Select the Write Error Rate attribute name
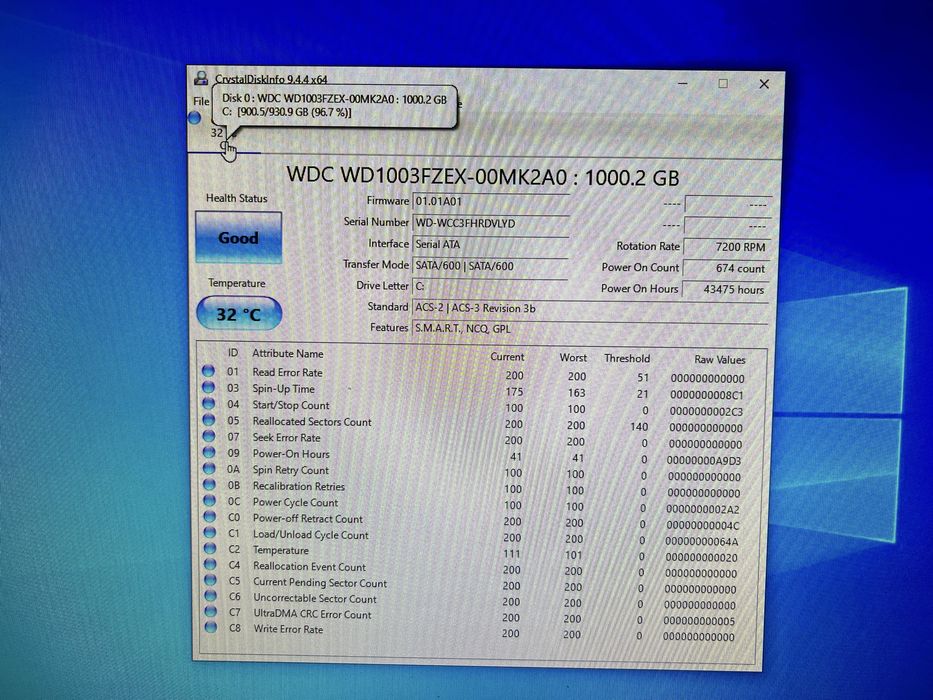The image size is (933, 700). click(288, 629)
